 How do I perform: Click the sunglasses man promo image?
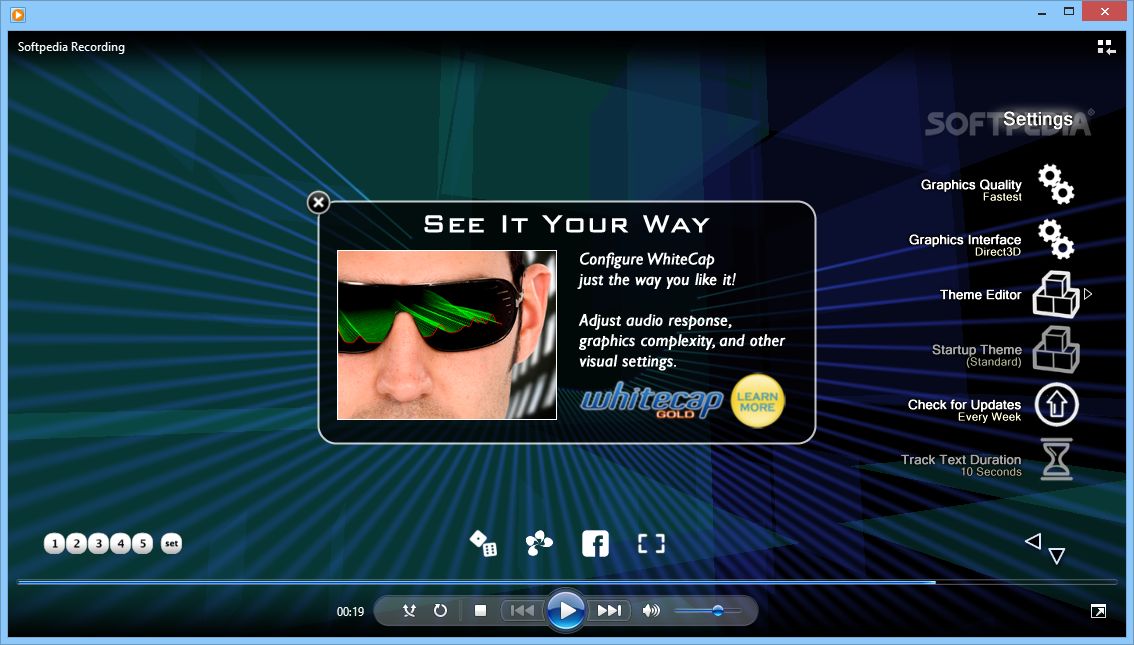tap(447, 335)
